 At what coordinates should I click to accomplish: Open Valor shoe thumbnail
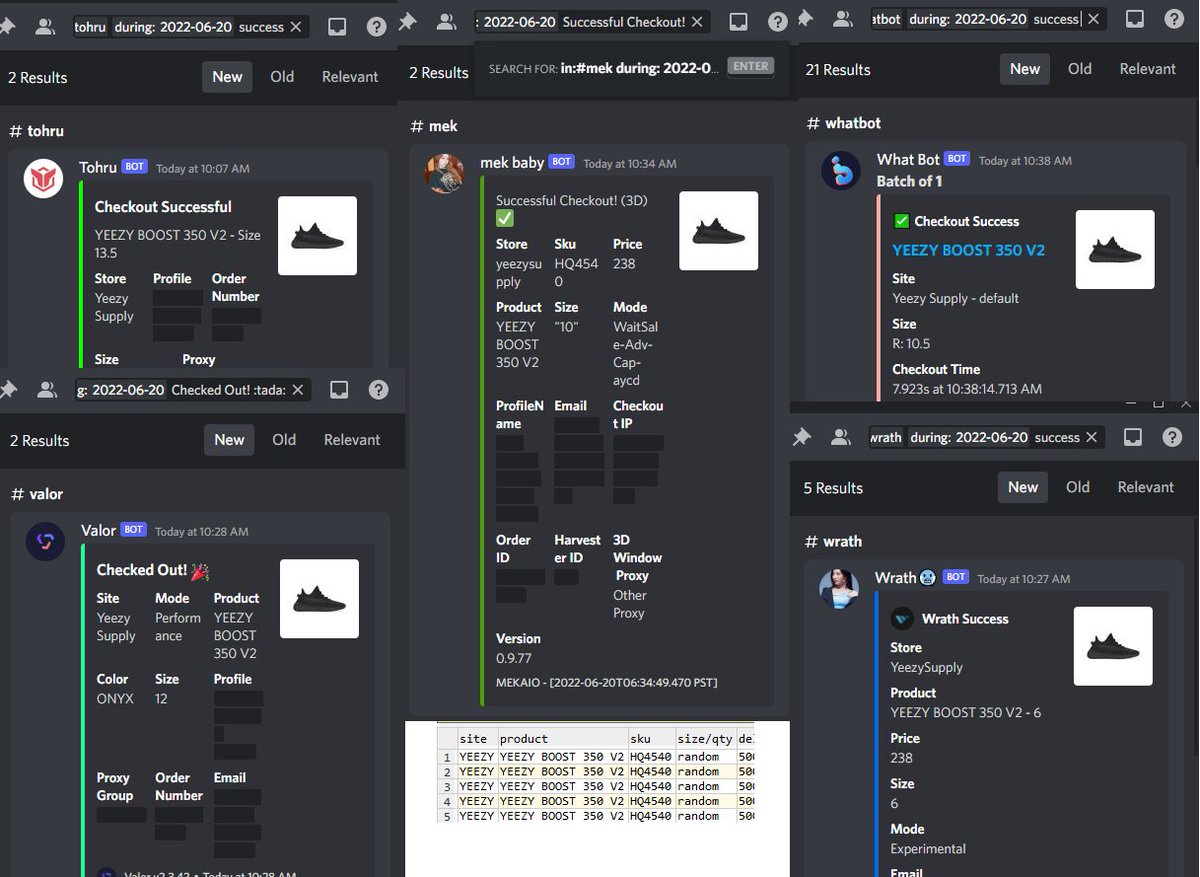(319, 598)
